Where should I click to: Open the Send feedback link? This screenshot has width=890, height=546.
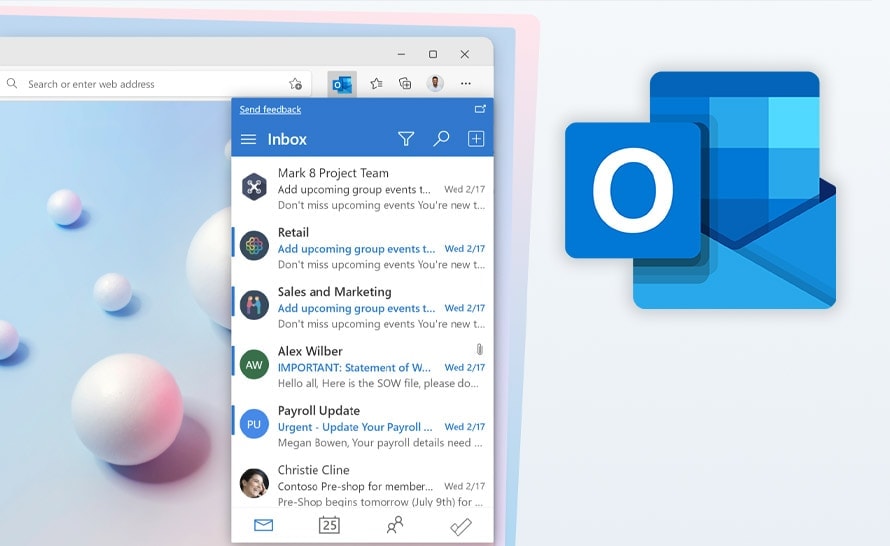[x=270, y=110]
